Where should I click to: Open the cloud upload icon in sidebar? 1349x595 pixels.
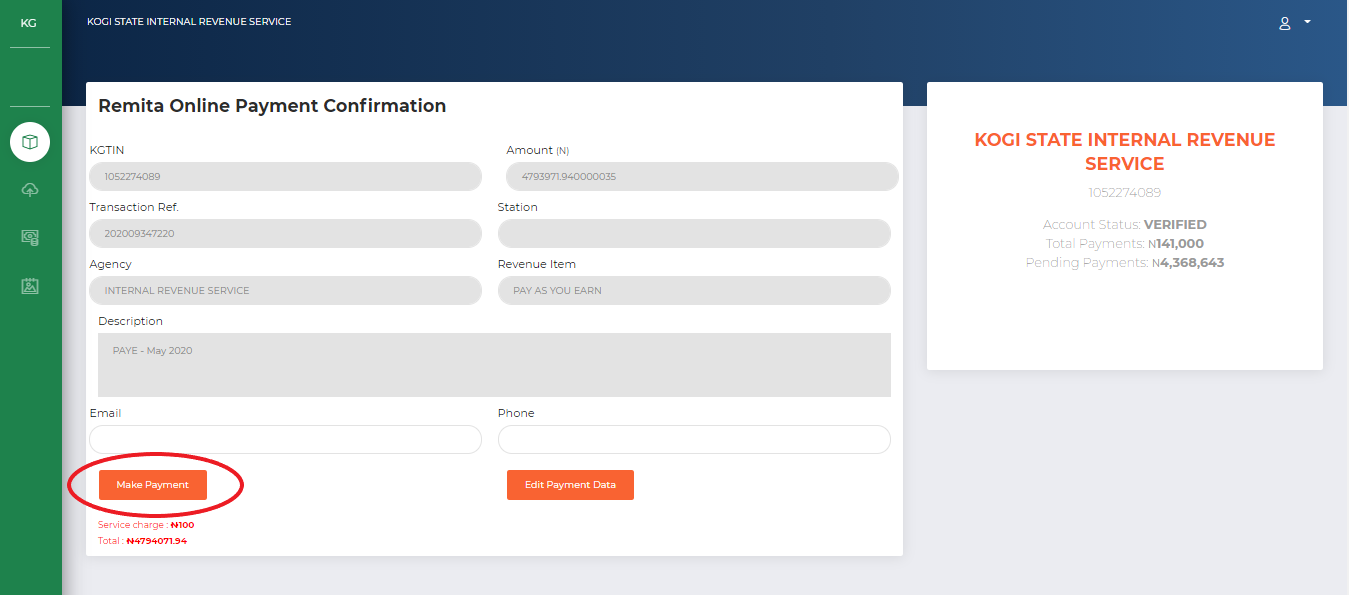[30, 190]
